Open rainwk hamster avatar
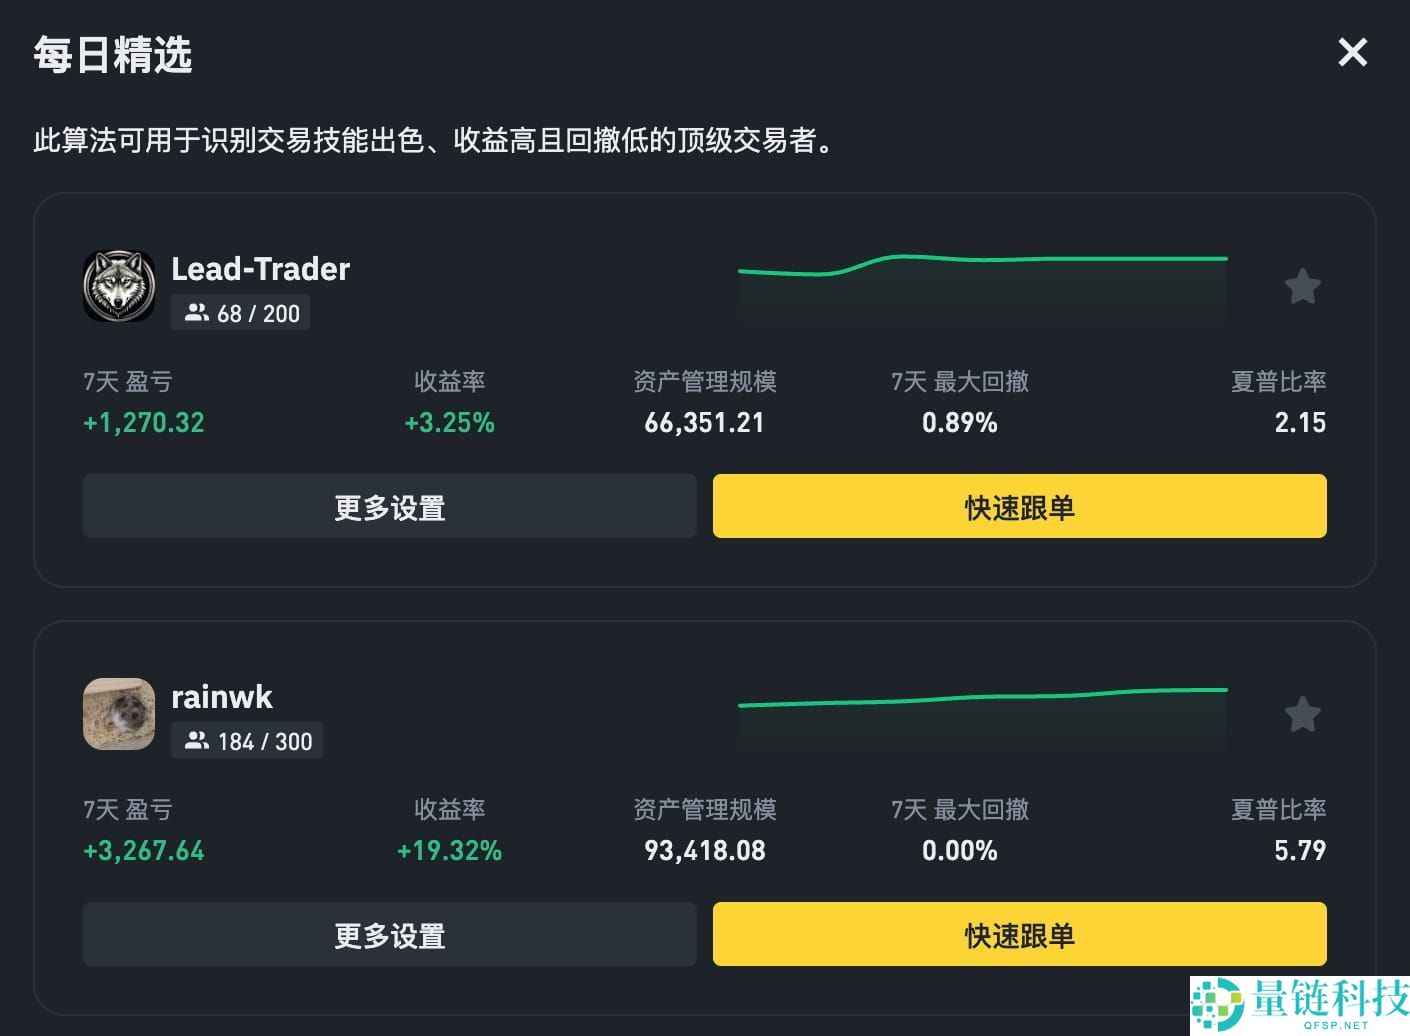 point(119,714)
